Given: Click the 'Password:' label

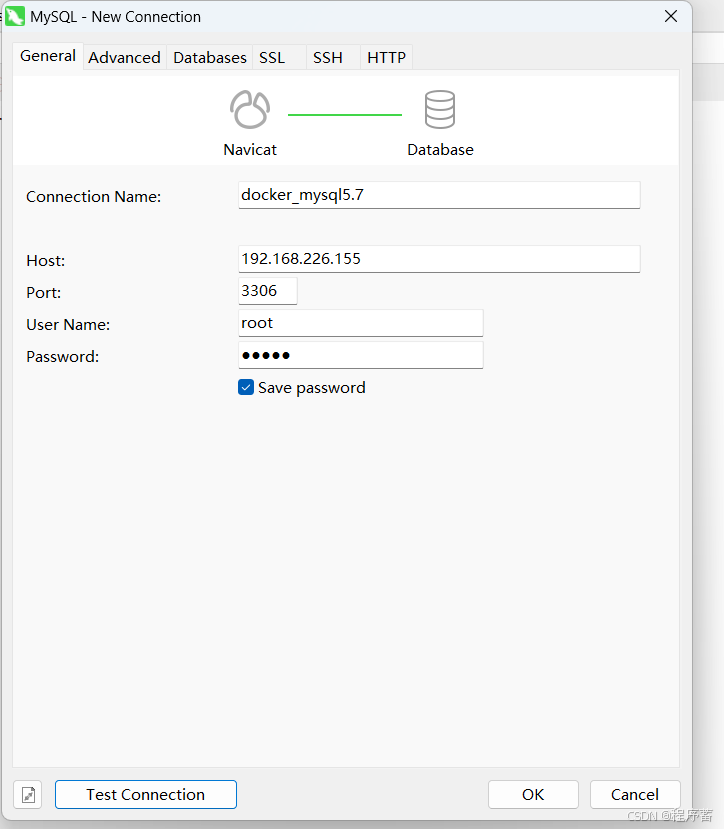Looking at the screenshot, I should tap(62, 357).
